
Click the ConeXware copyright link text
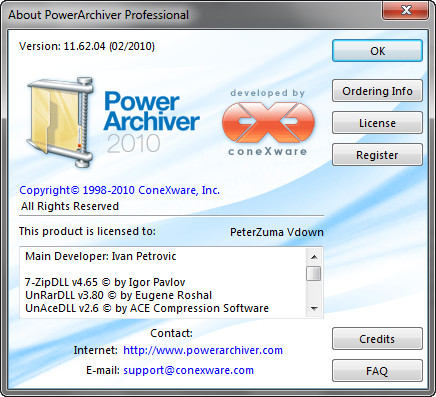coord(120,190)
